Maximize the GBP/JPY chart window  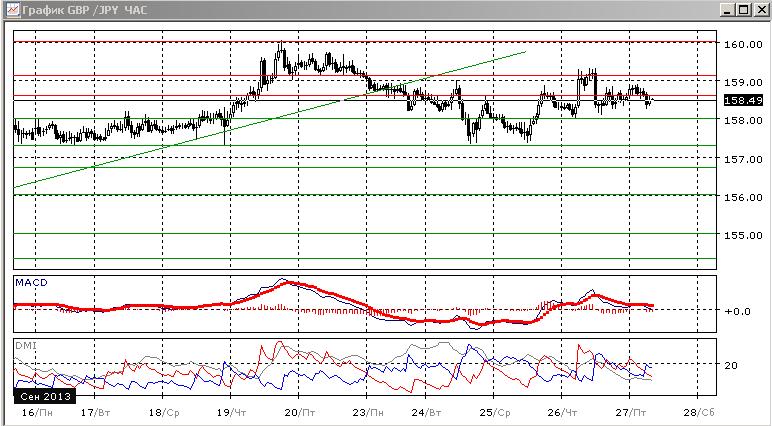tap(743, 10)
